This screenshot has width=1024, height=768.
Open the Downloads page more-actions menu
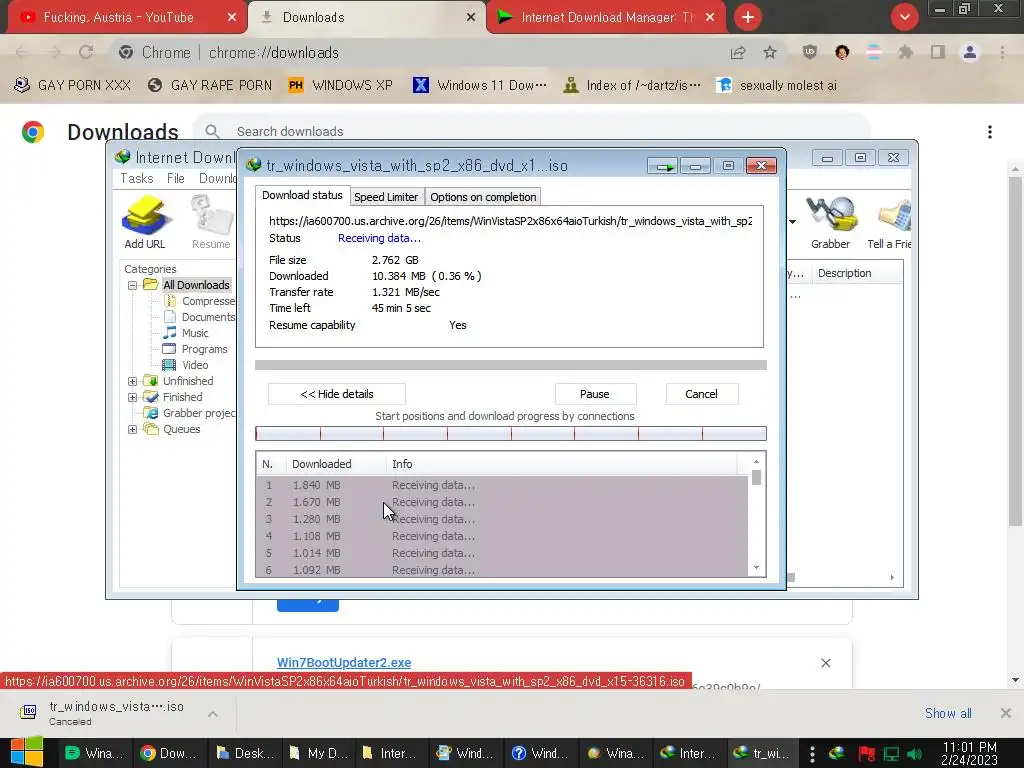coord(990,132)
